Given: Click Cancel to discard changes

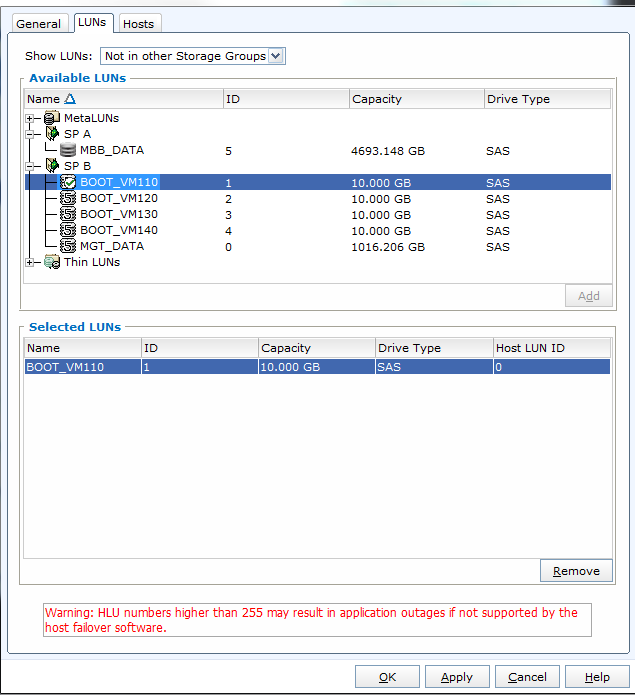Looking at the screenshot, I should point(527,677).
